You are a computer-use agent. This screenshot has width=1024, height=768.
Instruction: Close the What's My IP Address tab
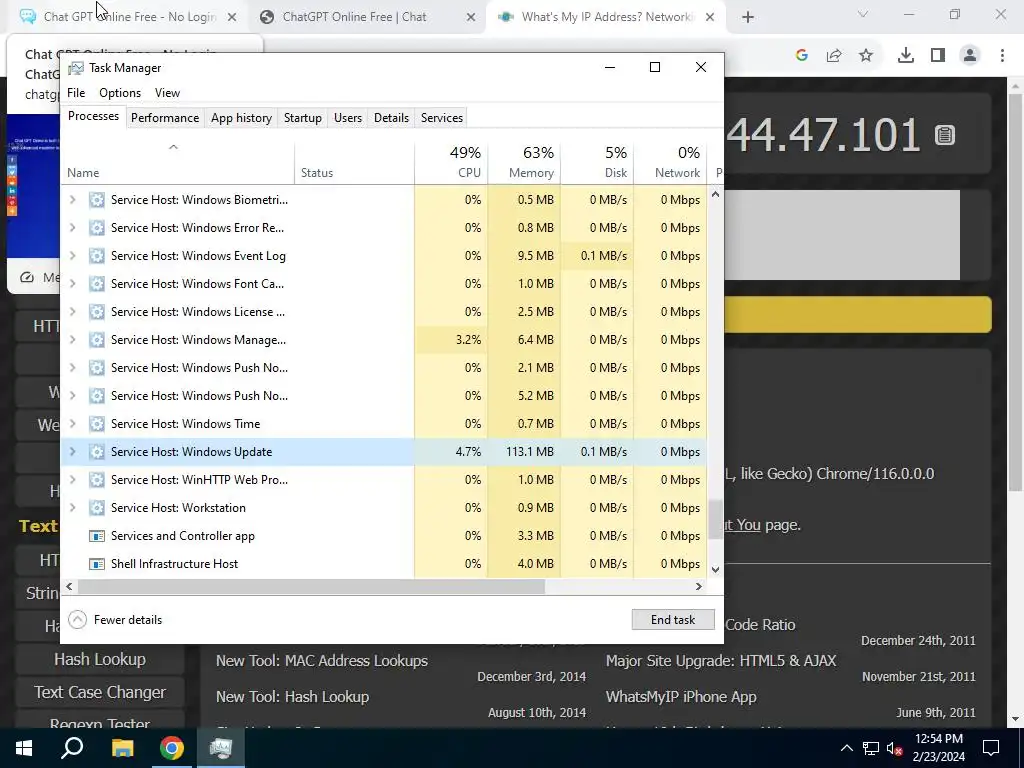pos(710,18)
